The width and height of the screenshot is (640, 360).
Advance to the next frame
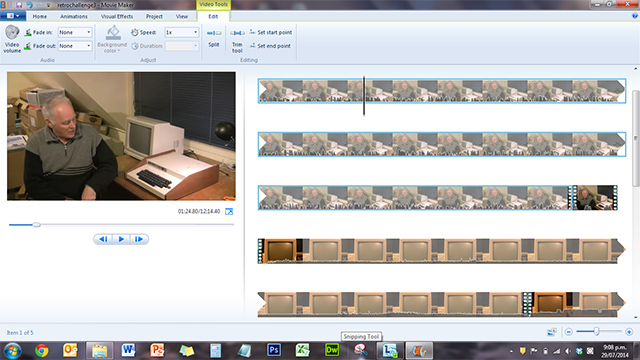click(x=139, y=239)
